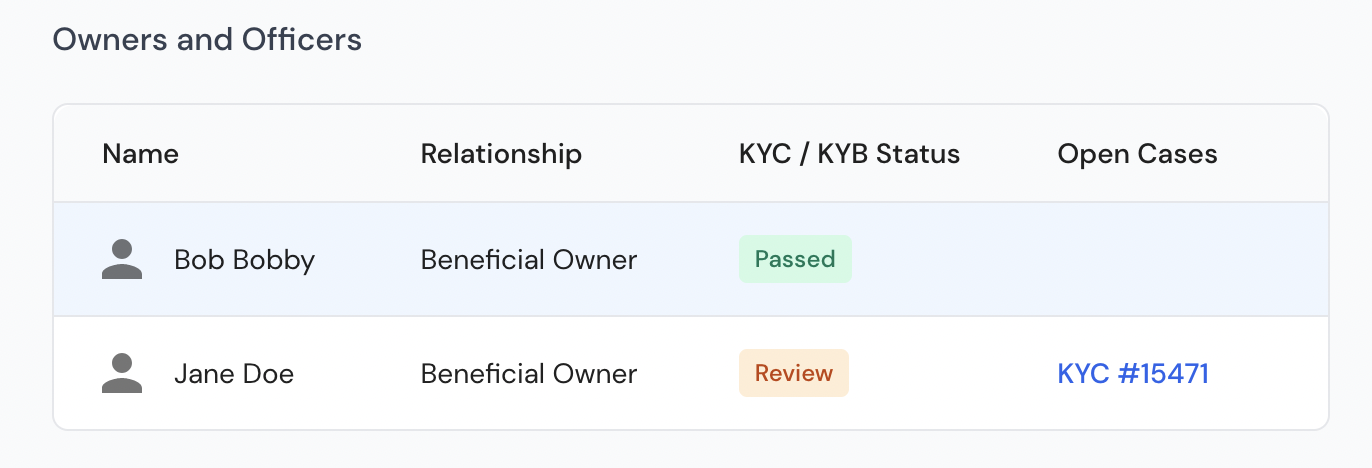Click the word Officers in the title

pyautogui.click(x=302, y=40)
